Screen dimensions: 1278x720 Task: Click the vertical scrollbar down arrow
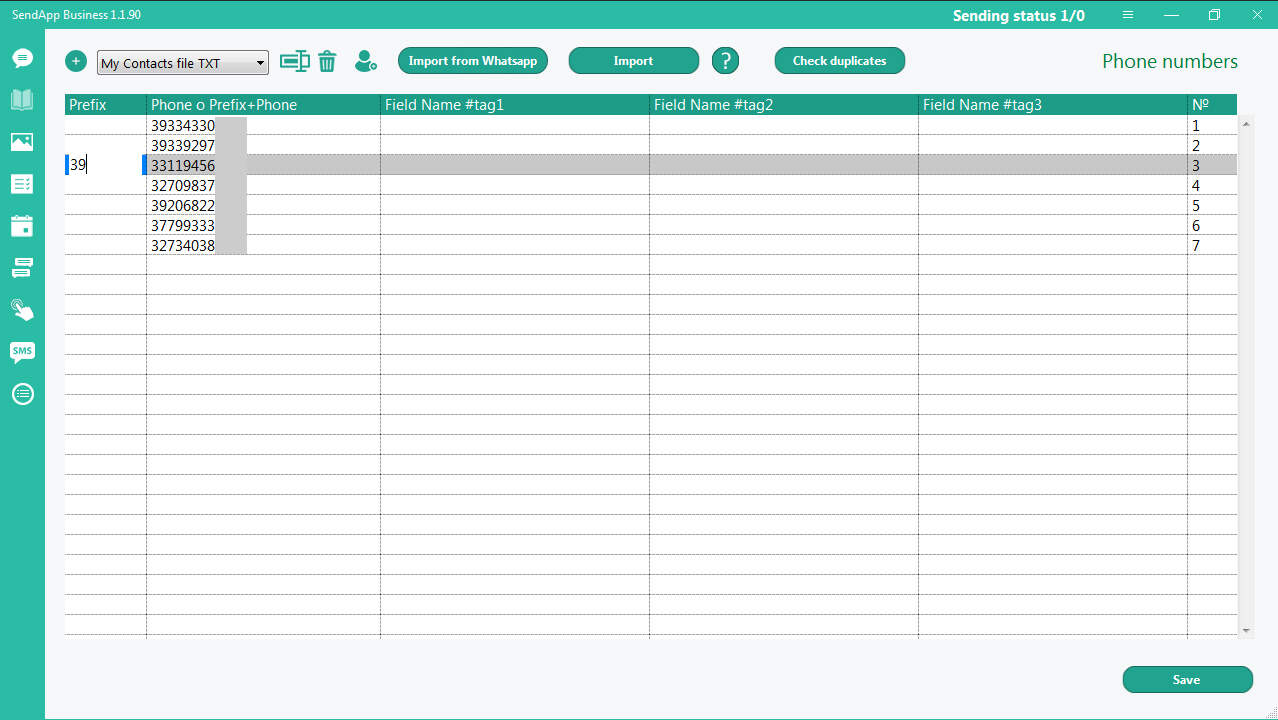pyautogui.click(x=1246, y=630)
